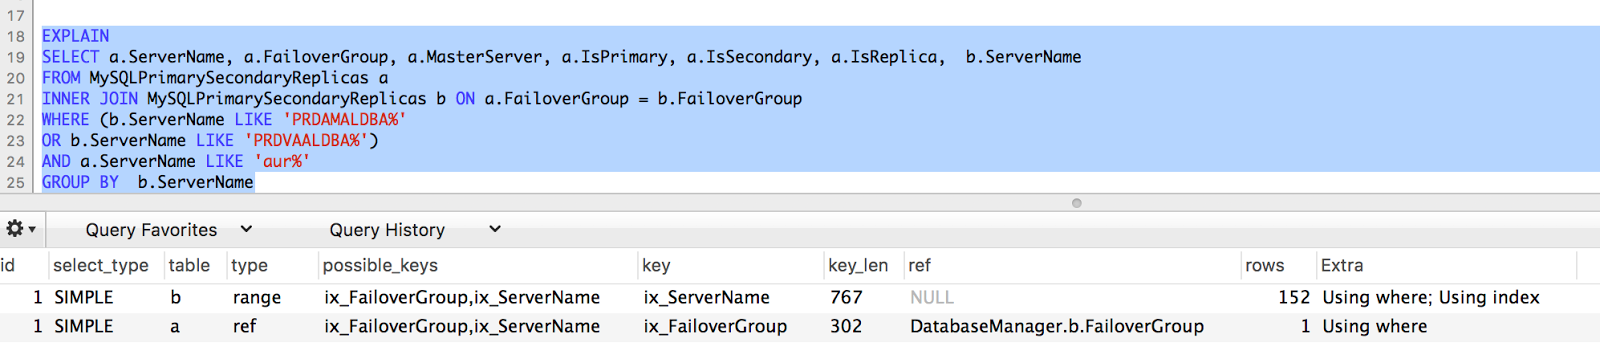Click the Extra column header
1600x363 pixels.
click(x=1342, y=265)
